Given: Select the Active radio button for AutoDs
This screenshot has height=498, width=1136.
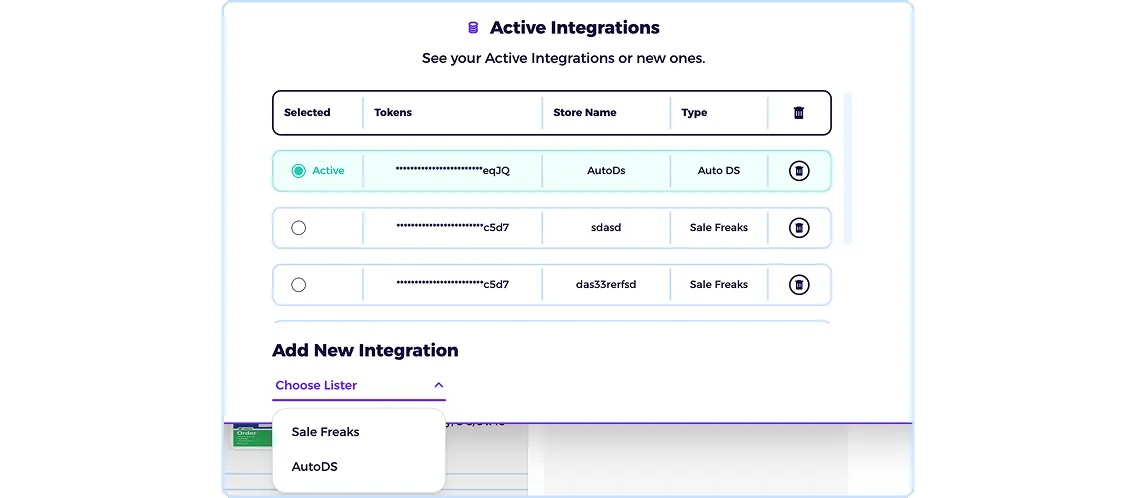Looking at the screenshot, I should point(298,171).
